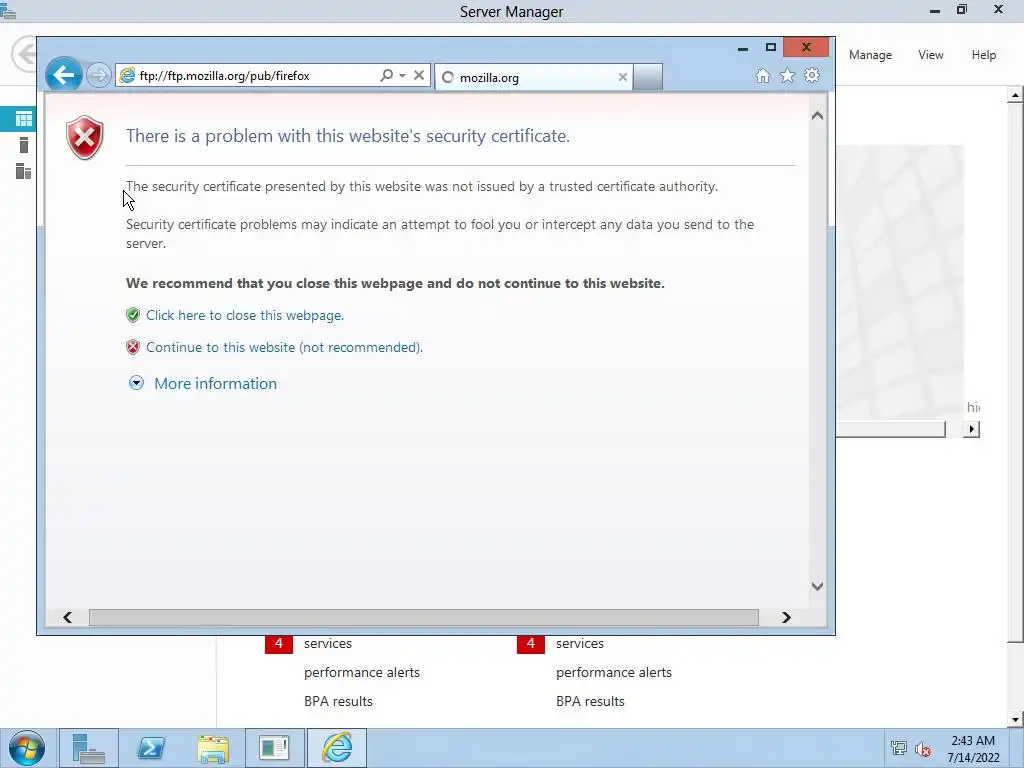Launch PowerShell from the taskbar
Screen dimensions: 1024x768
coord(151,748)
